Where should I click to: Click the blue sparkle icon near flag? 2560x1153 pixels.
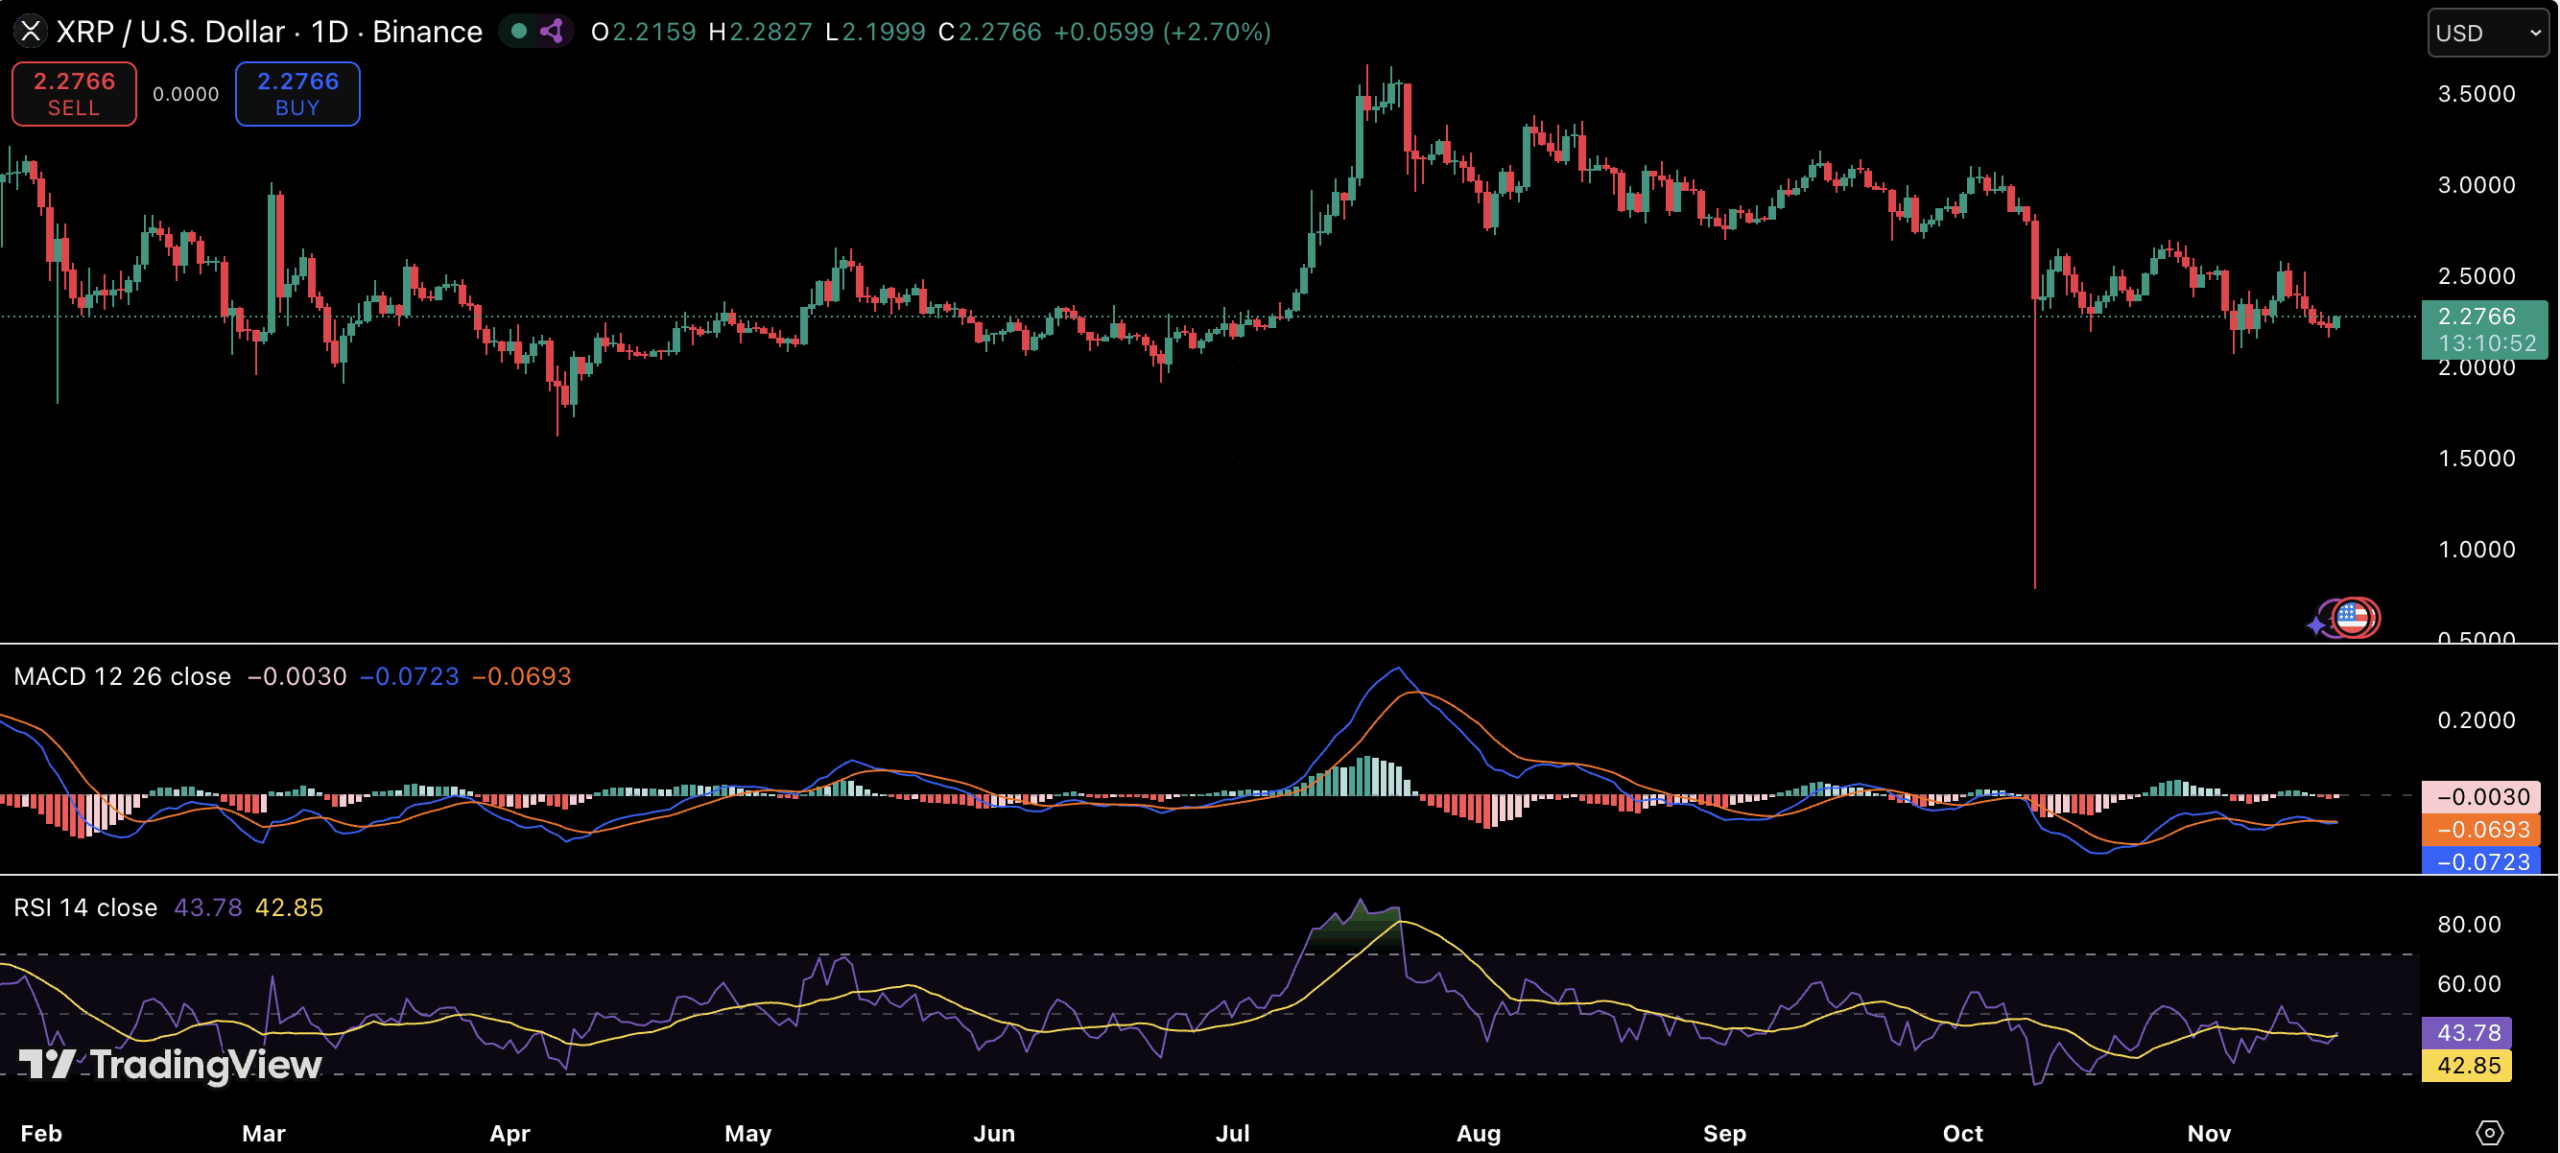(2317, 625)
